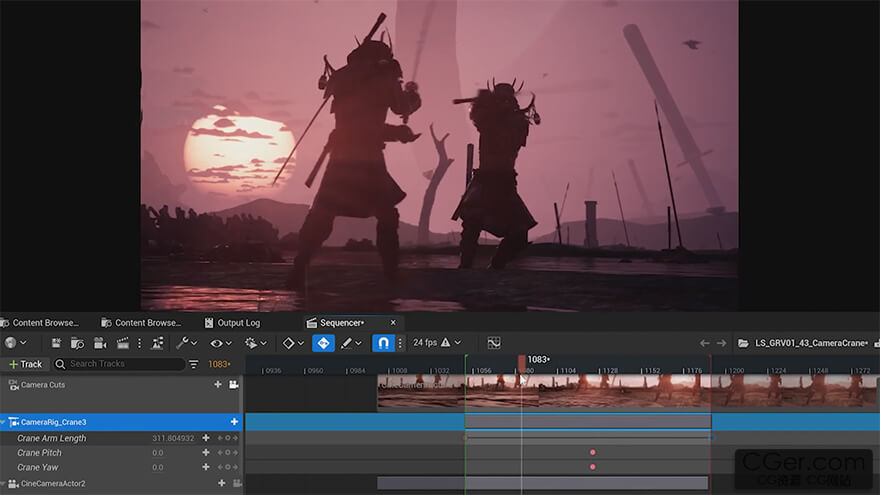Click the Search Tracks field

(x=120, y=364)
